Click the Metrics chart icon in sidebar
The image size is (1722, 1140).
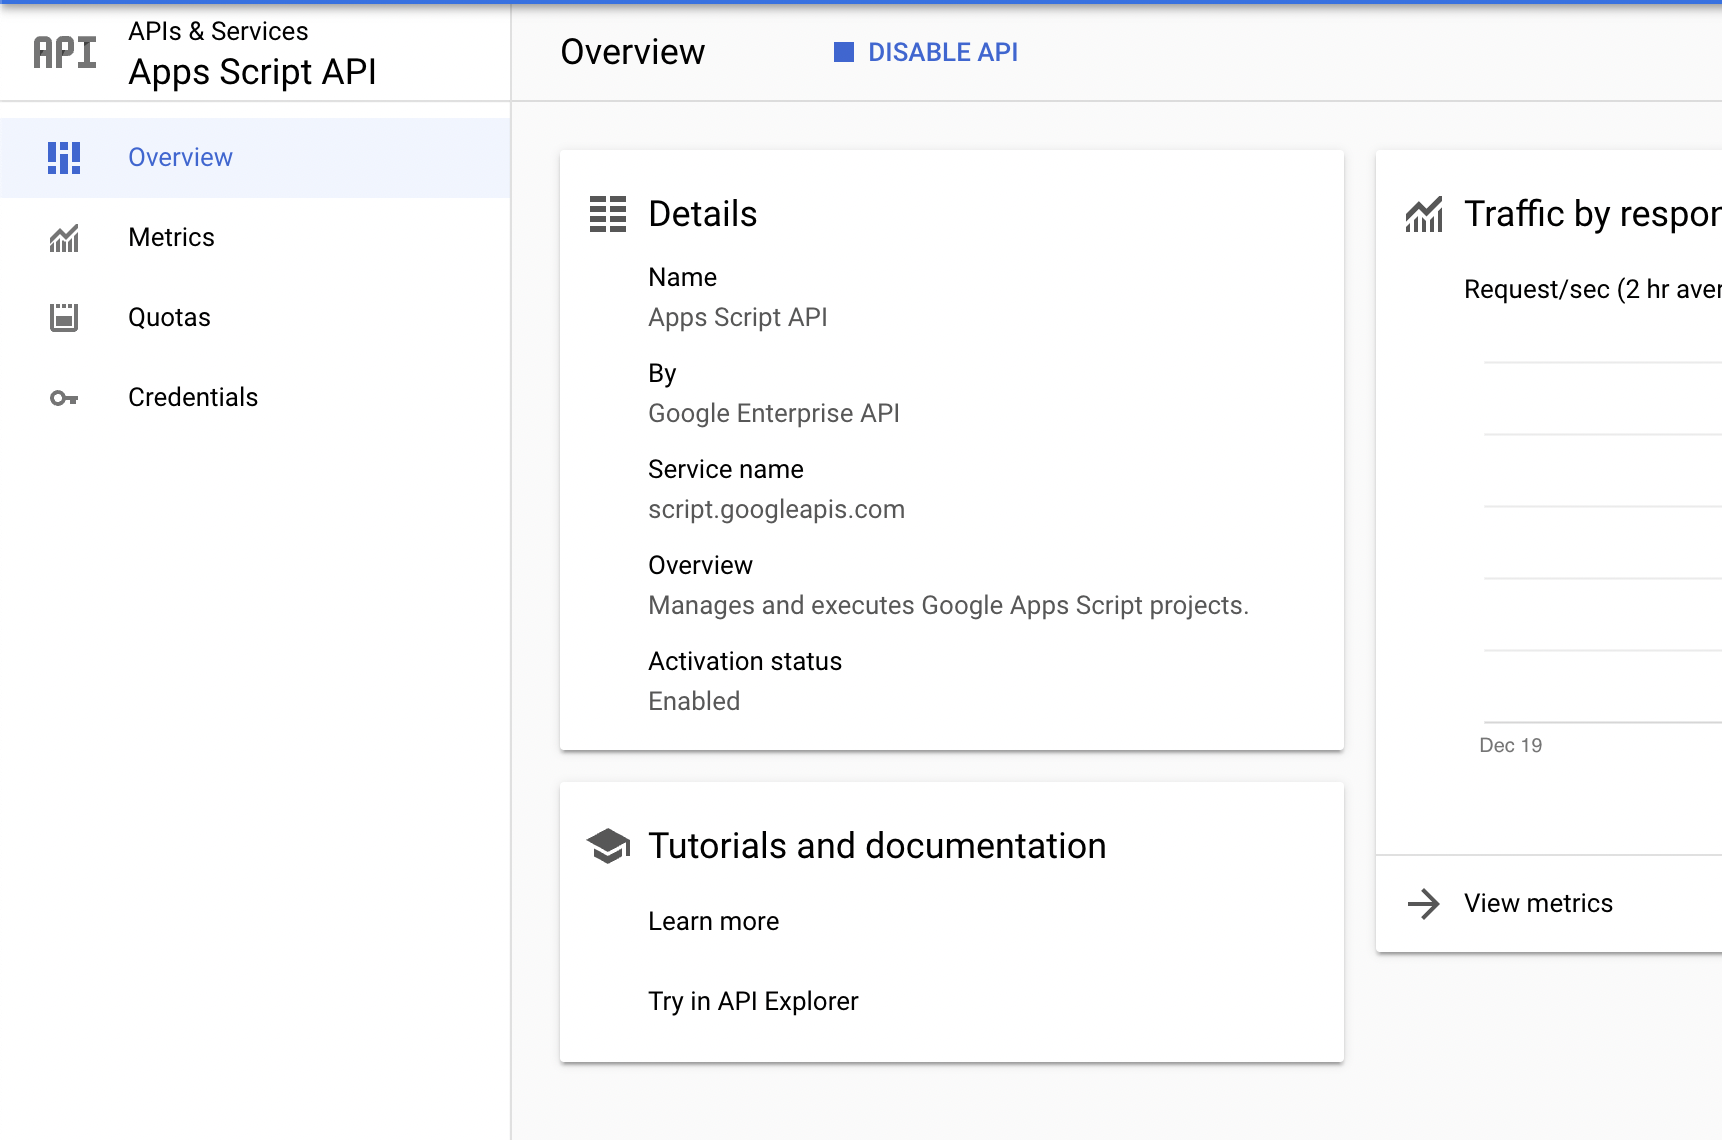63,237
